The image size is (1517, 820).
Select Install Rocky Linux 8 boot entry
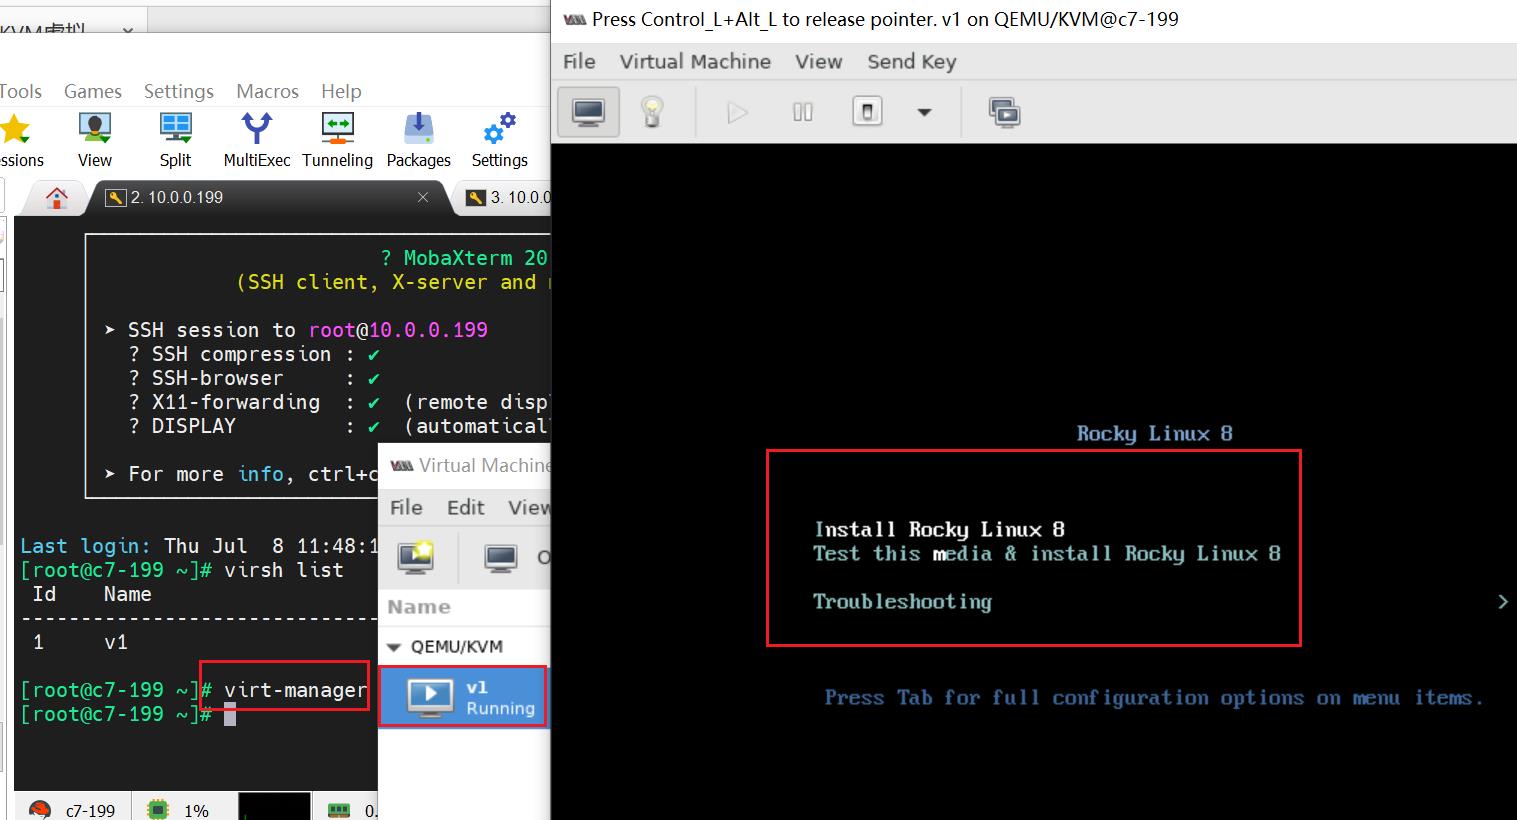pos(939,529)
